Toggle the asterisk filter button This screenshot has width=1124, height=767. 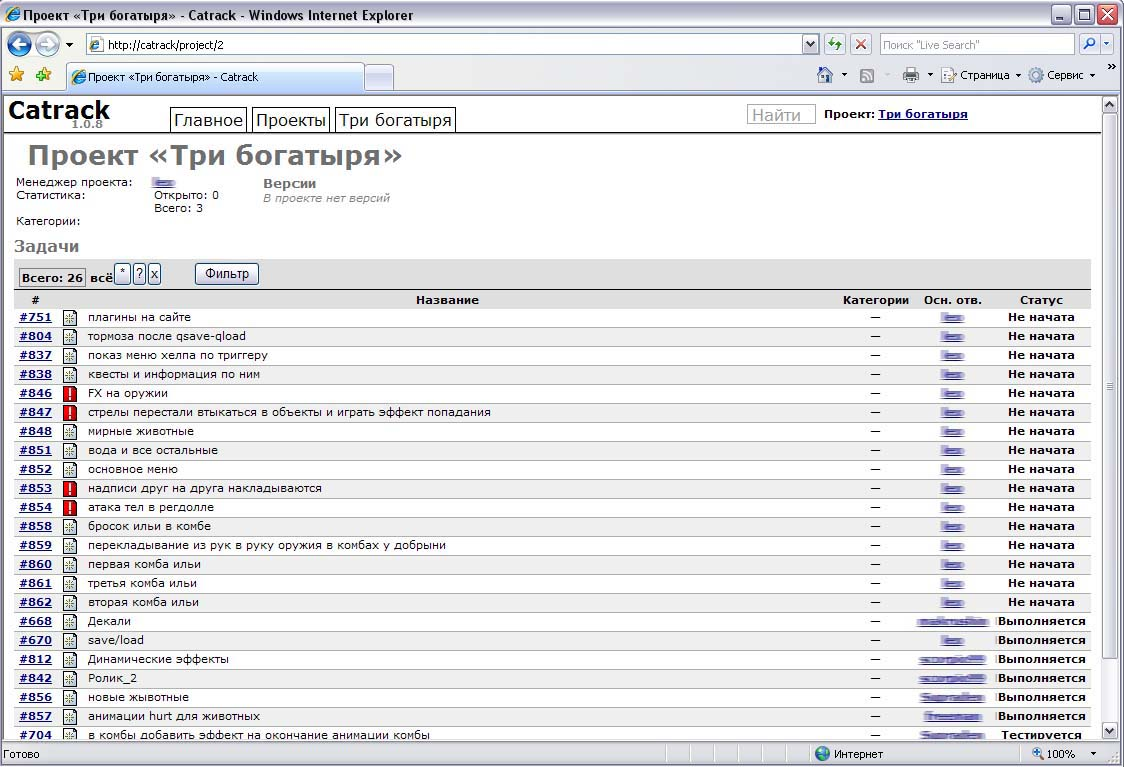point(122,273)
